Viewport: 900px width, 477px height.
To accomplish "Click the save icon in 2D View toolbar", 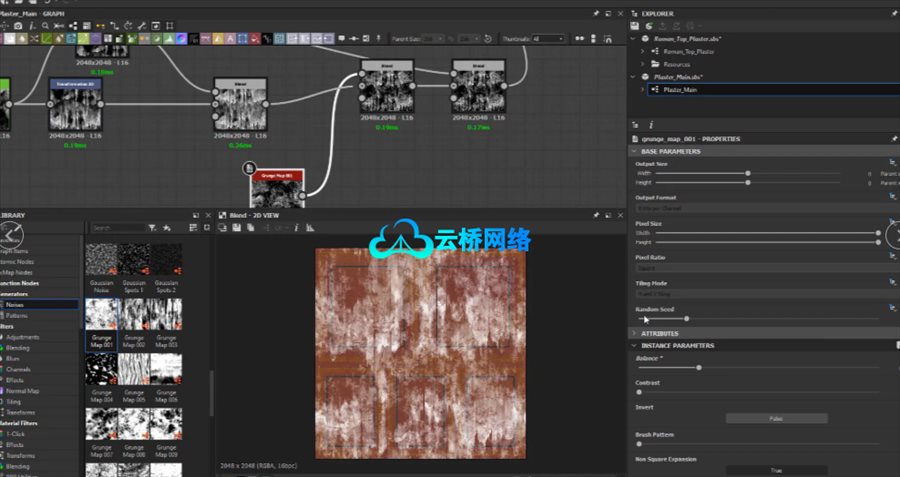I will click(x=236, y=228).
